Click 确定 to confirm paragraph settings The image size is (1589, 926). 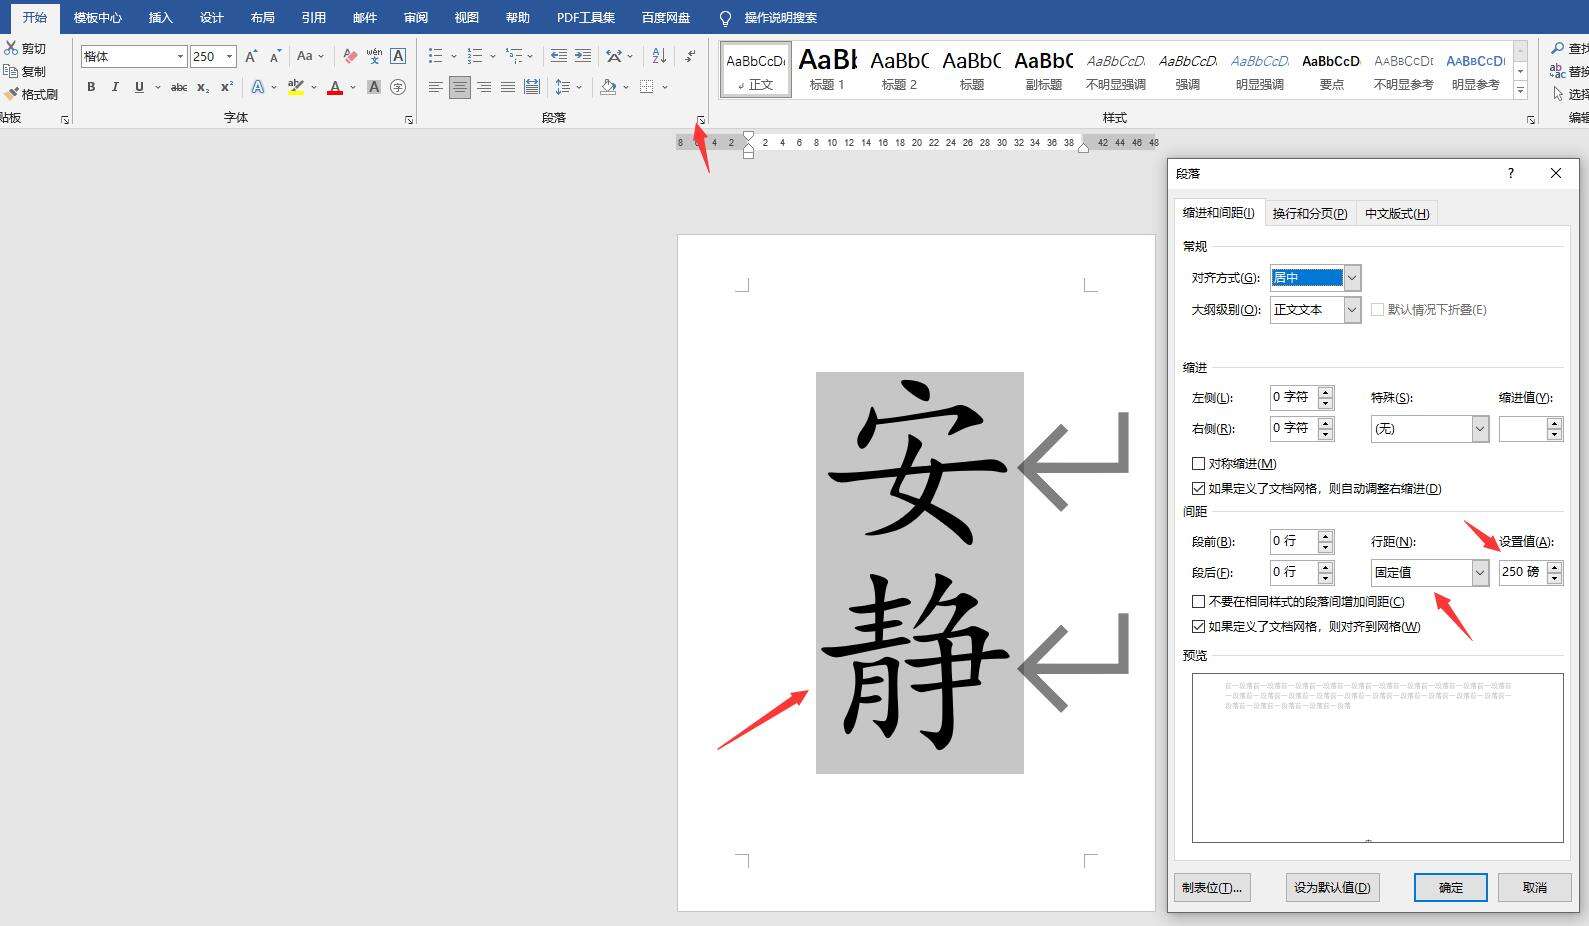point(1450,888)
